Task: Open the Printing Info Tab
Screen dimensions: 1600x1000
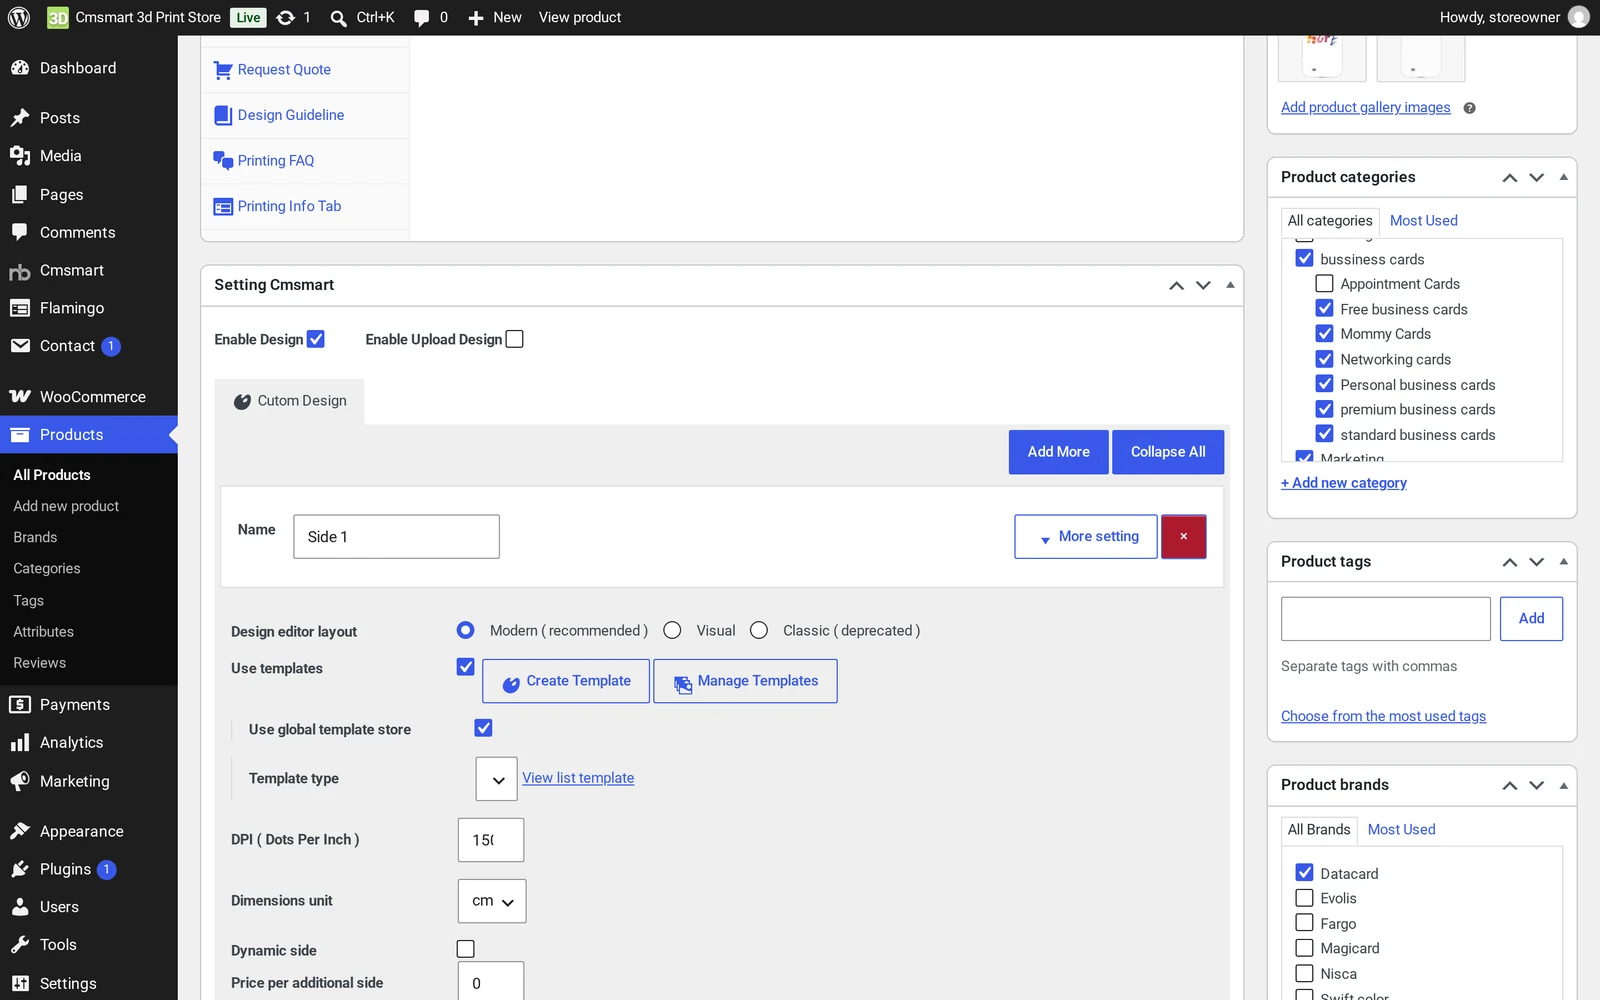Action: [289, 206]
